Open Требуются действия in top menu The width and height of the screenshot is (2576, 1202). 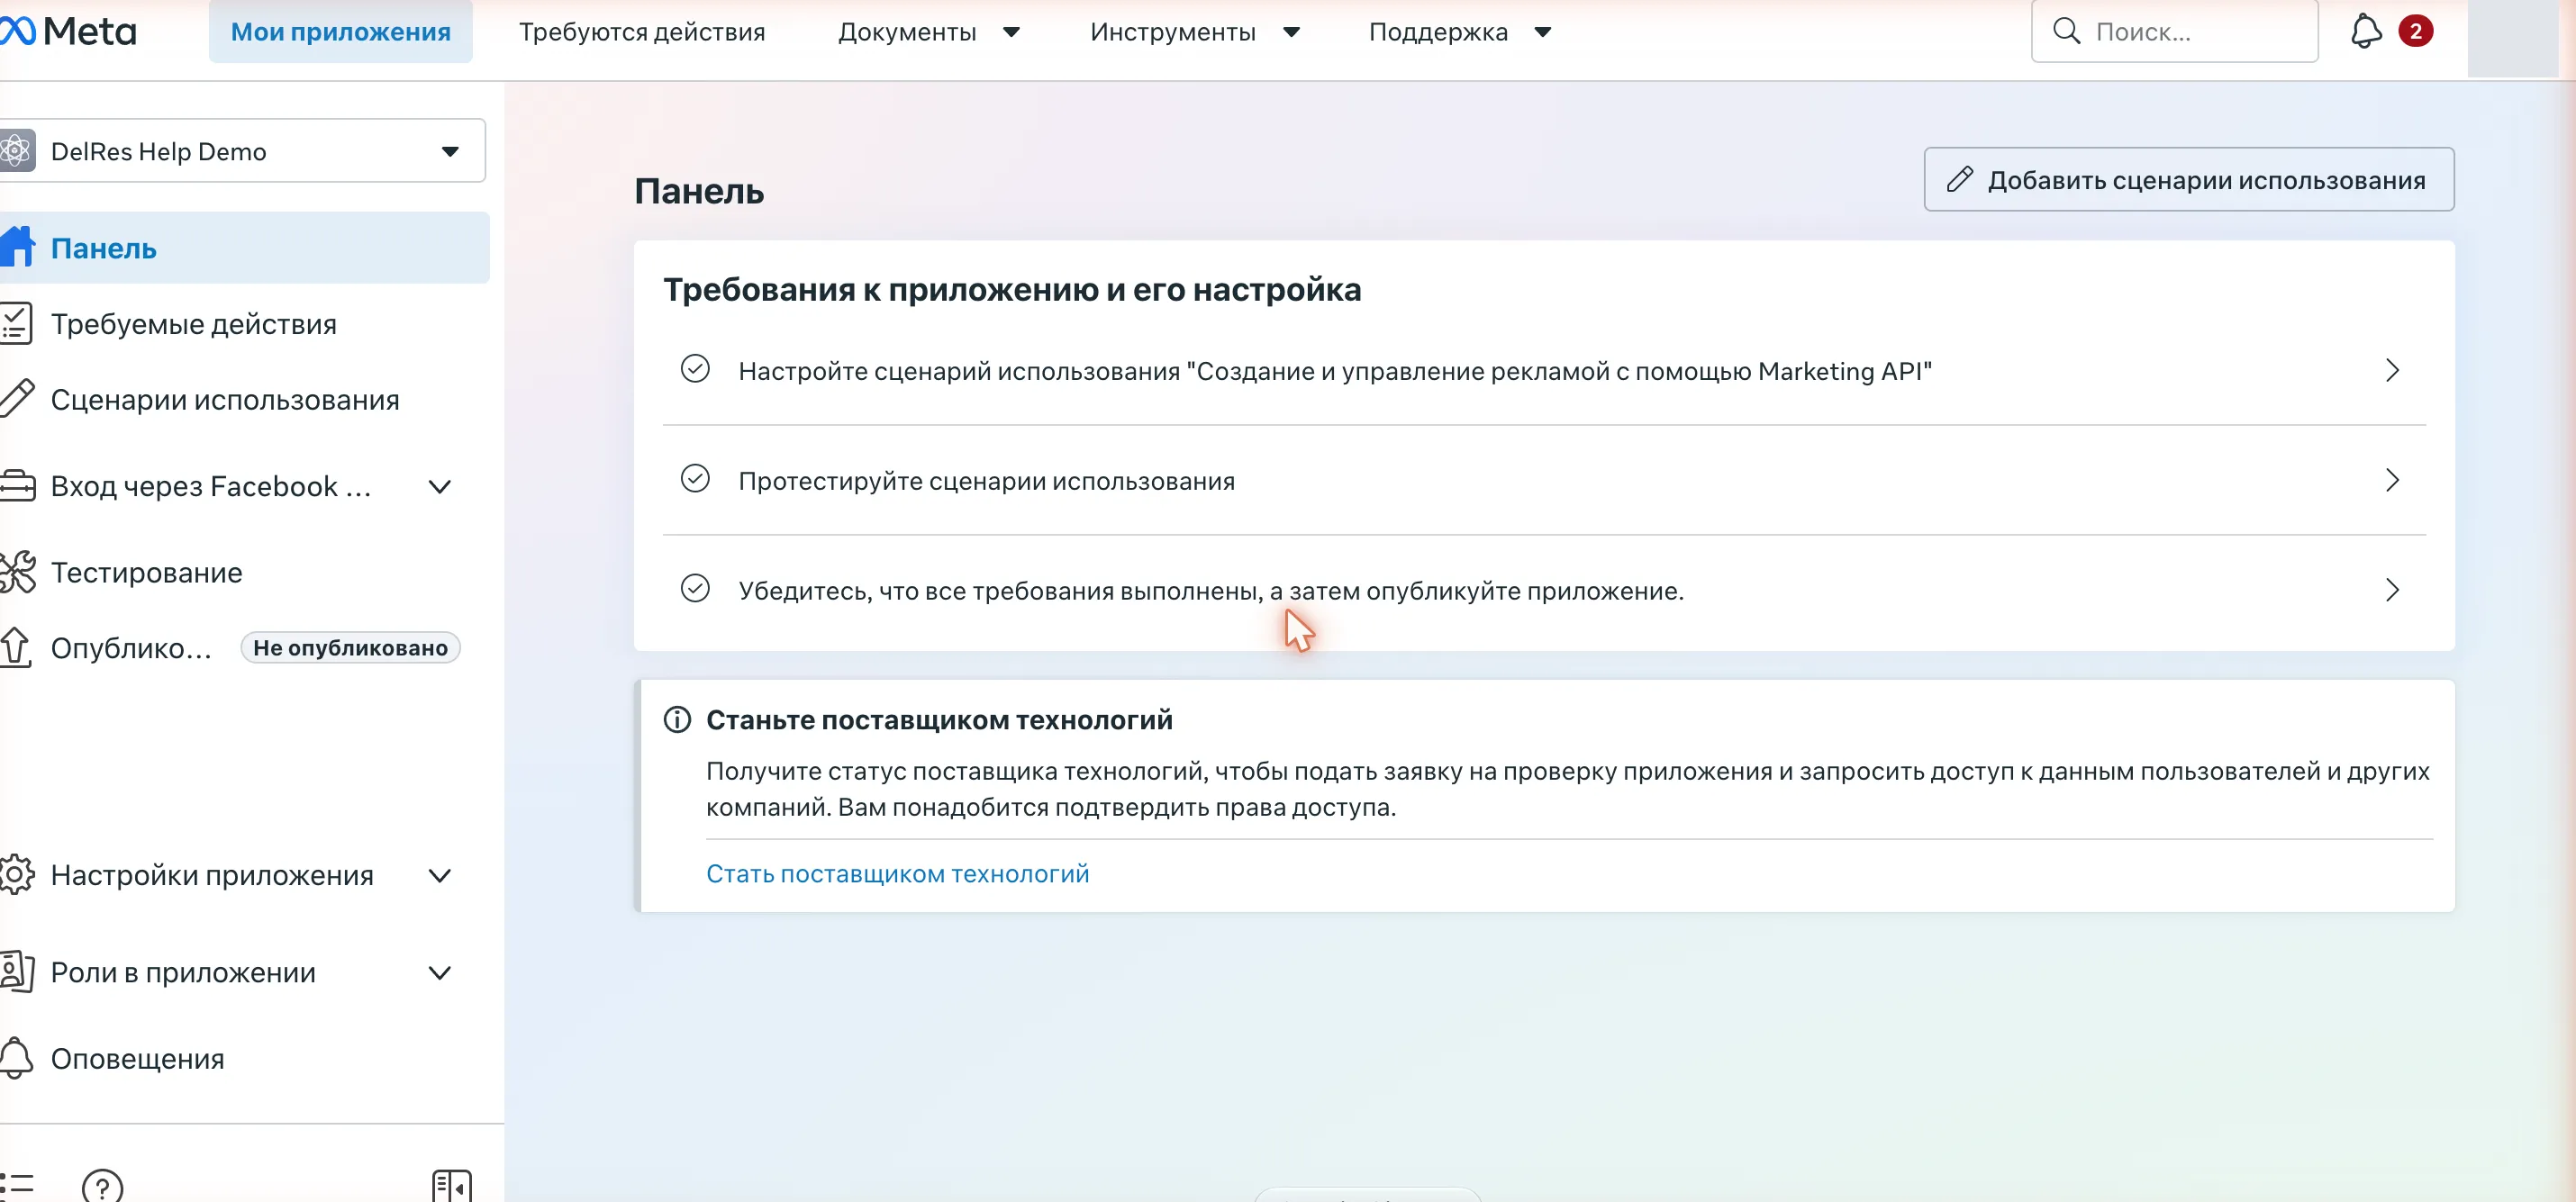point(642,32)
